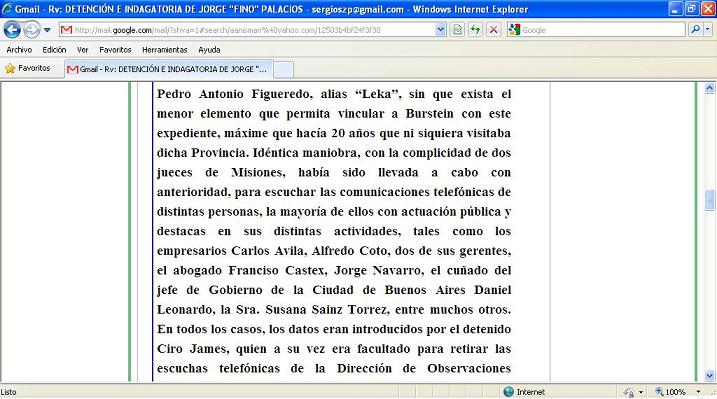
Task: Click the Compatibility View icon
Action: point(457,30)
